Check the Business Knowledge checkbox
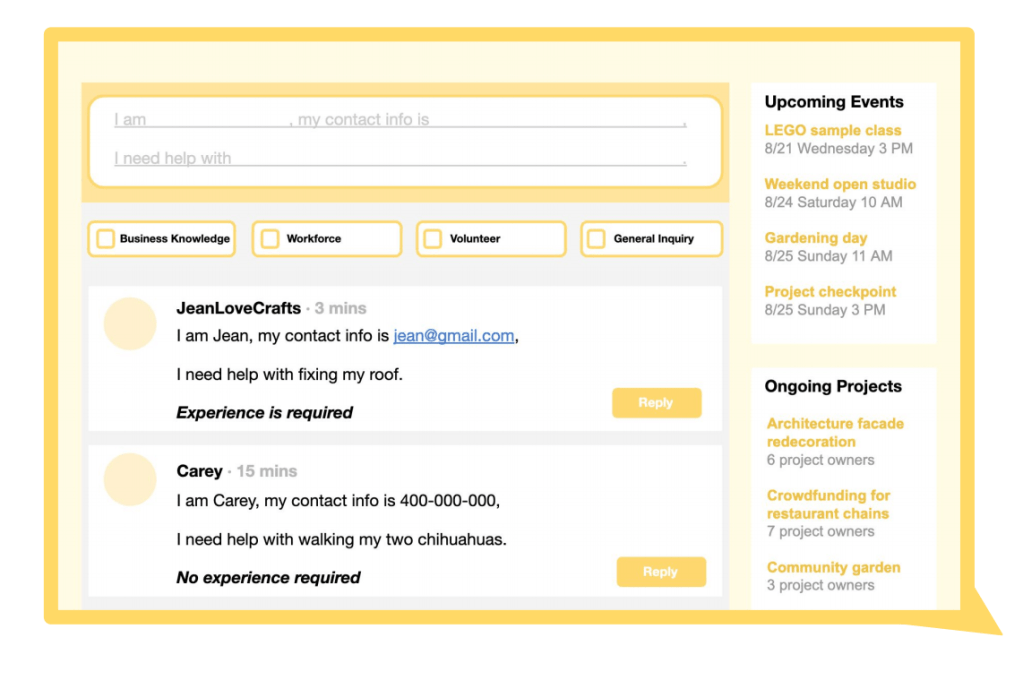This screenshot has width=1023, height=689. coord(105,239)
